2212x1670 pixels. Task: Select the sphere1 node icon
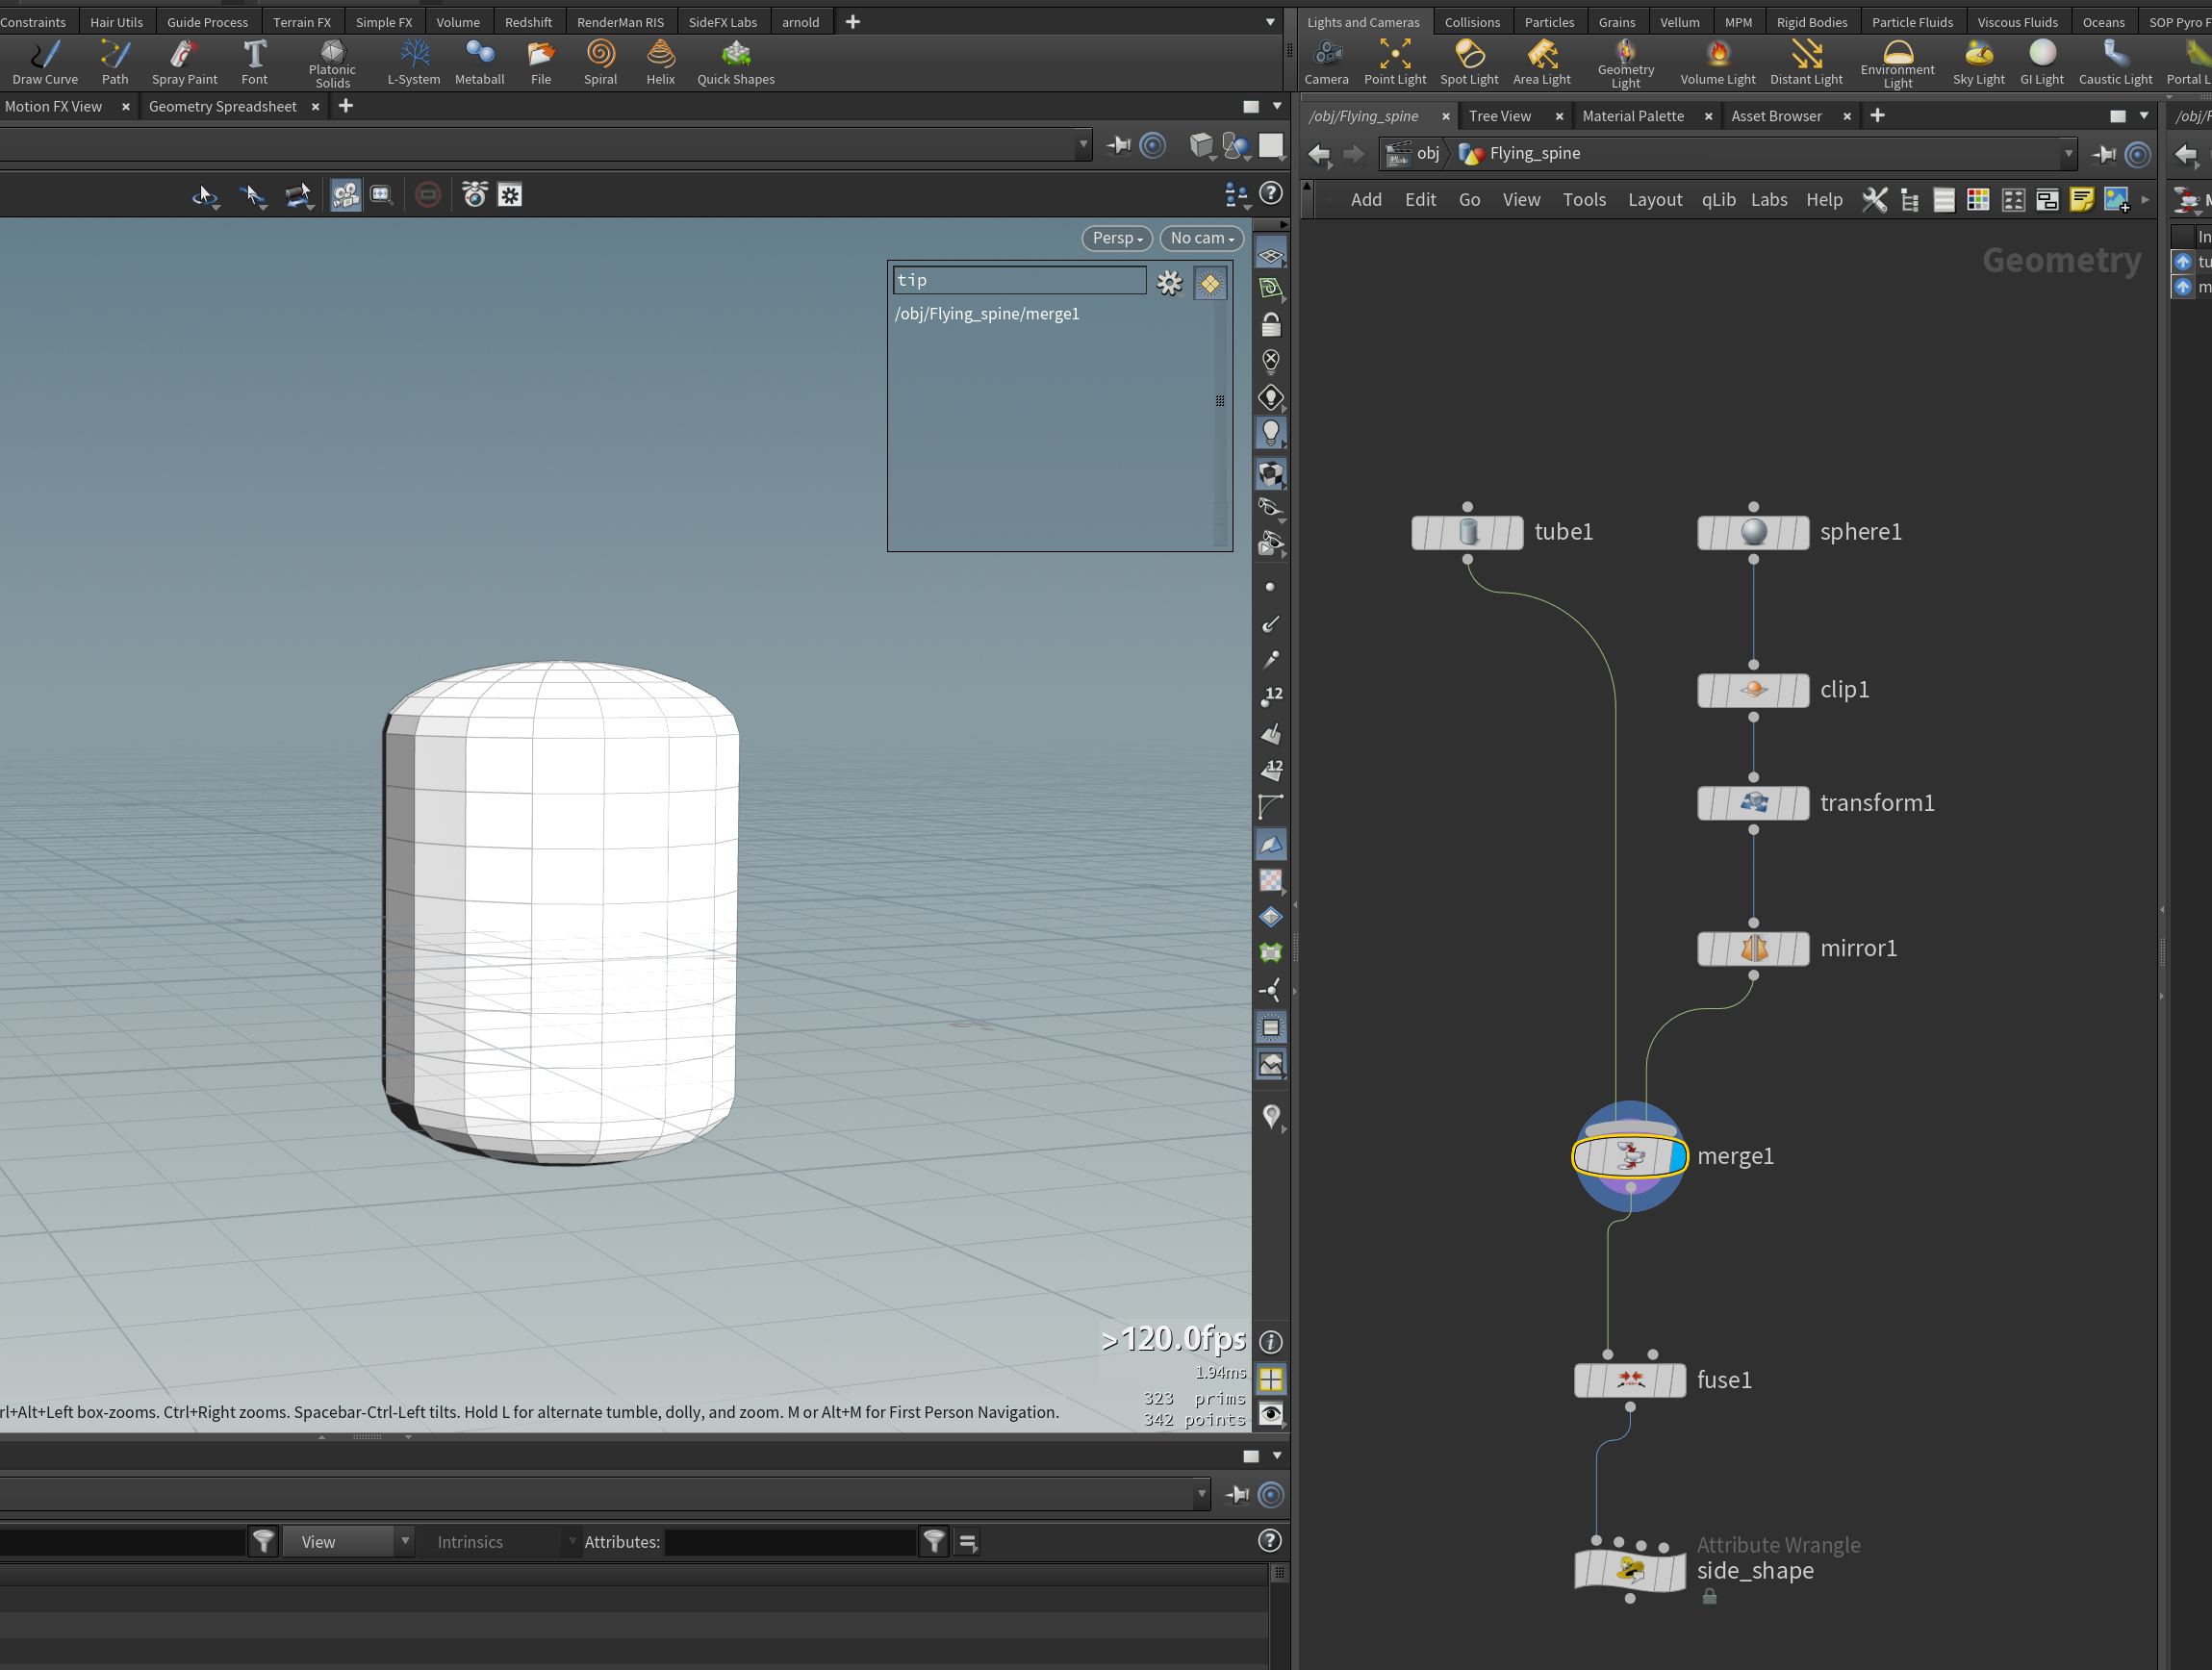[x=1753, y=532]
